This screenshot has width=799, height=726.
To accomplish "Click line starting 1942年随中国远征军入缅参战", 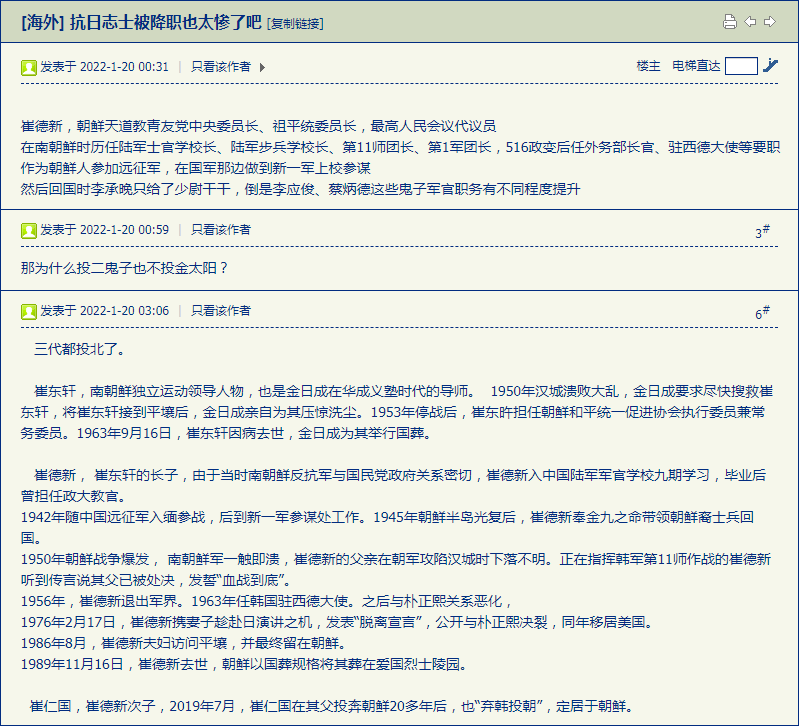I will (387, 528).
